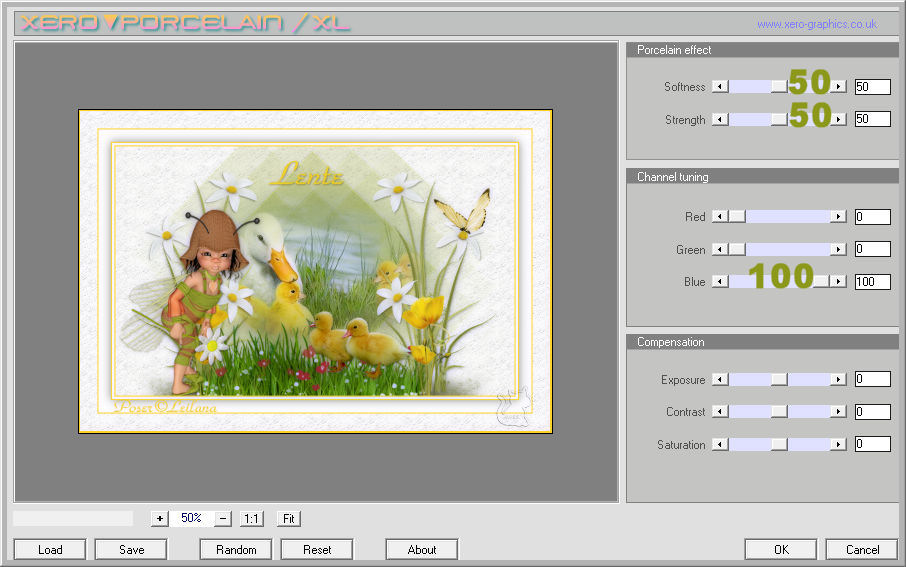Viewport: 906px width, 567px height.
Task: Click the Saturation right arrow
Action: (838, 444)
